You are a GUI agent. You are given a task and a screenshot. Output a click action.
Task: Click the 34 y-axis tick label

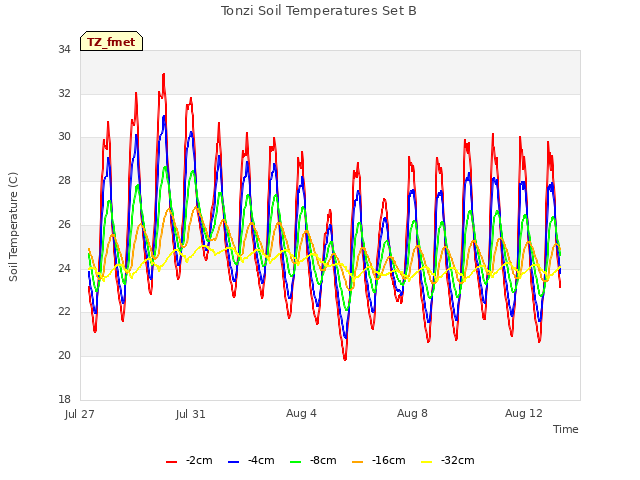64,49
